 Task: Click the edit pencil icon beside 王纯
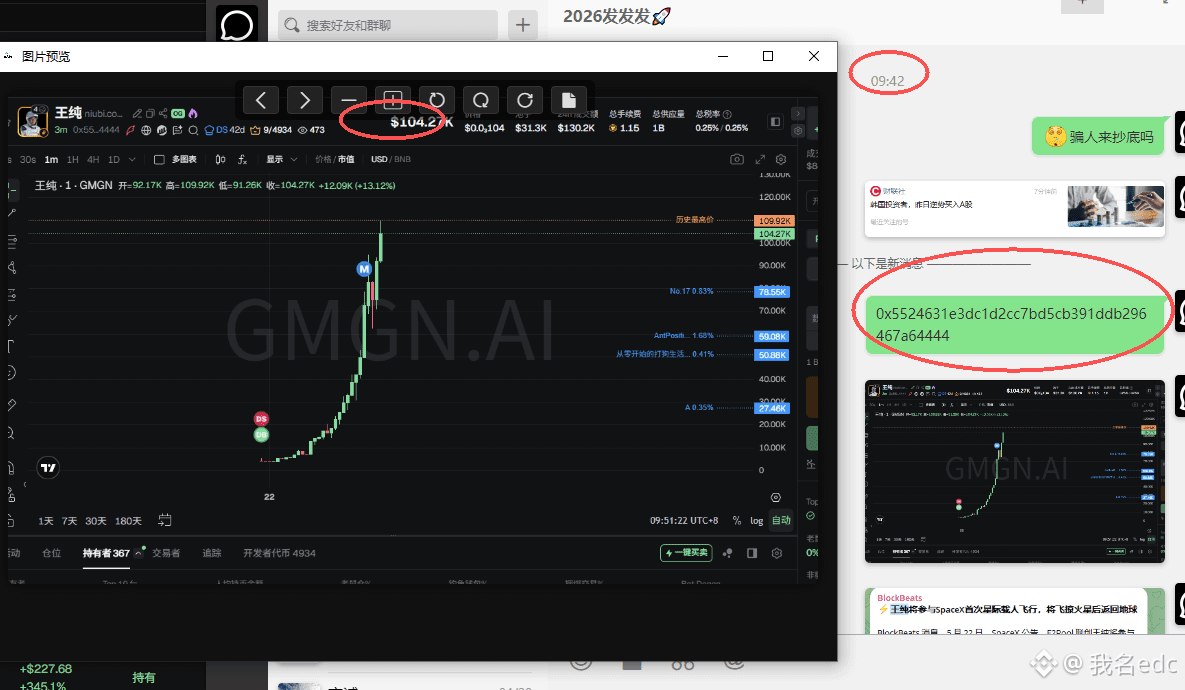click(x=138, y=113)
